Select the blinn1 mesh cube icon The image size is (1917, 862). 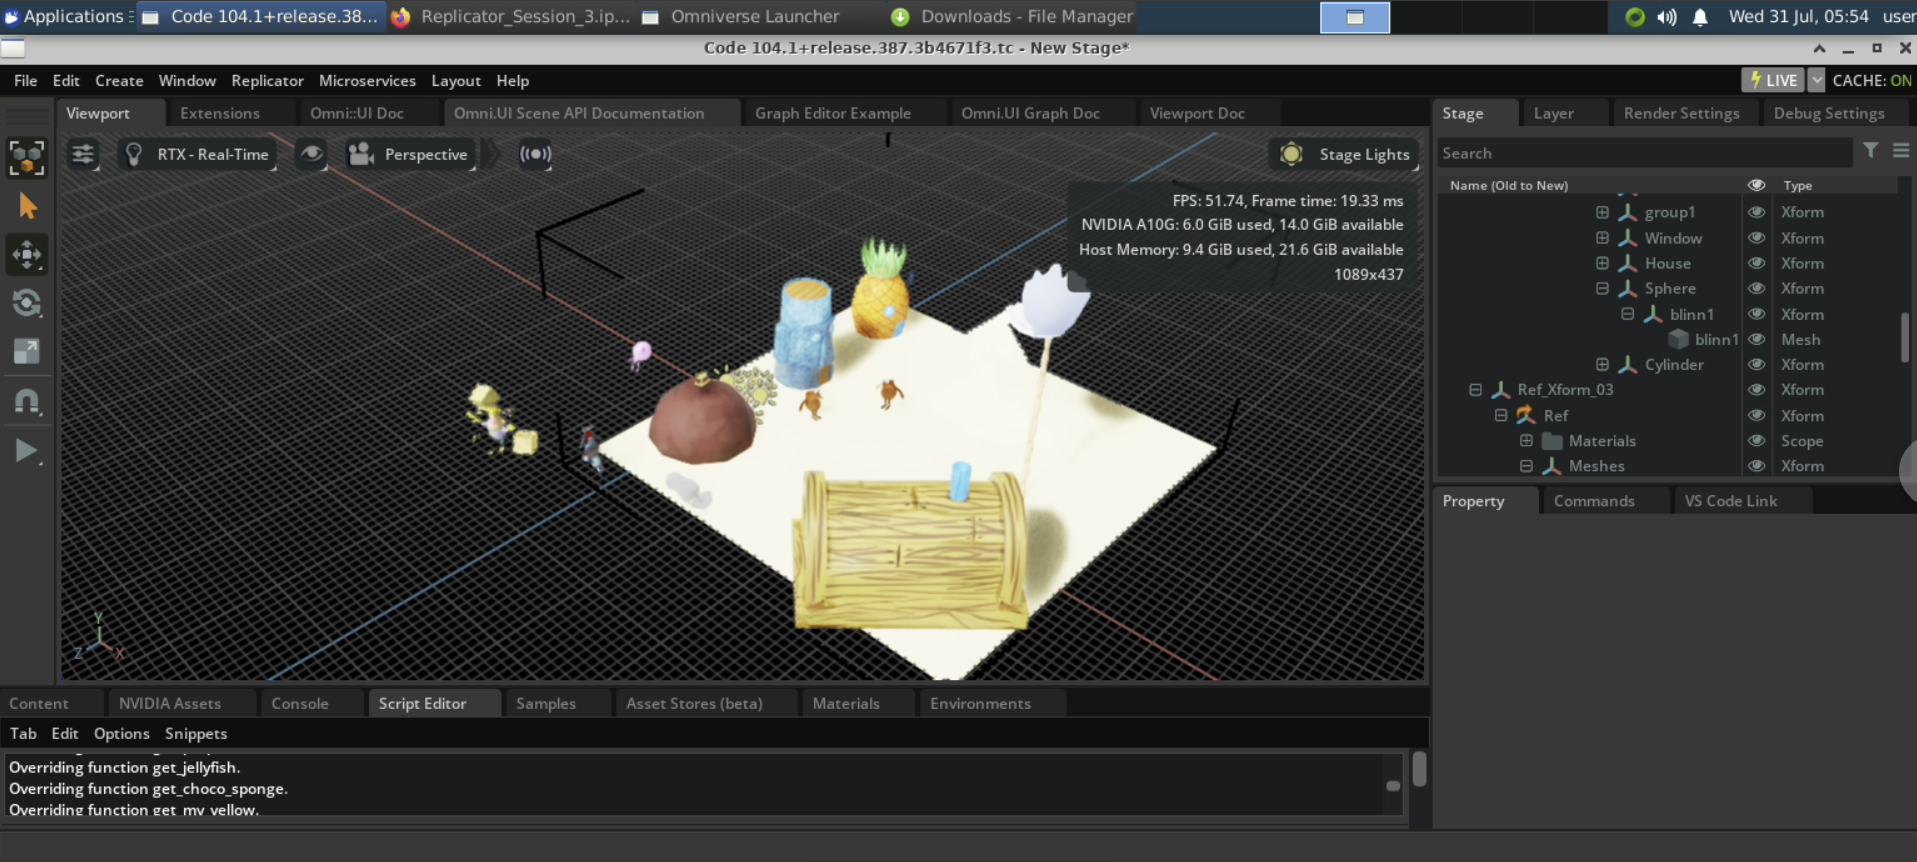pyautogui.click(x=1678, y=339)
